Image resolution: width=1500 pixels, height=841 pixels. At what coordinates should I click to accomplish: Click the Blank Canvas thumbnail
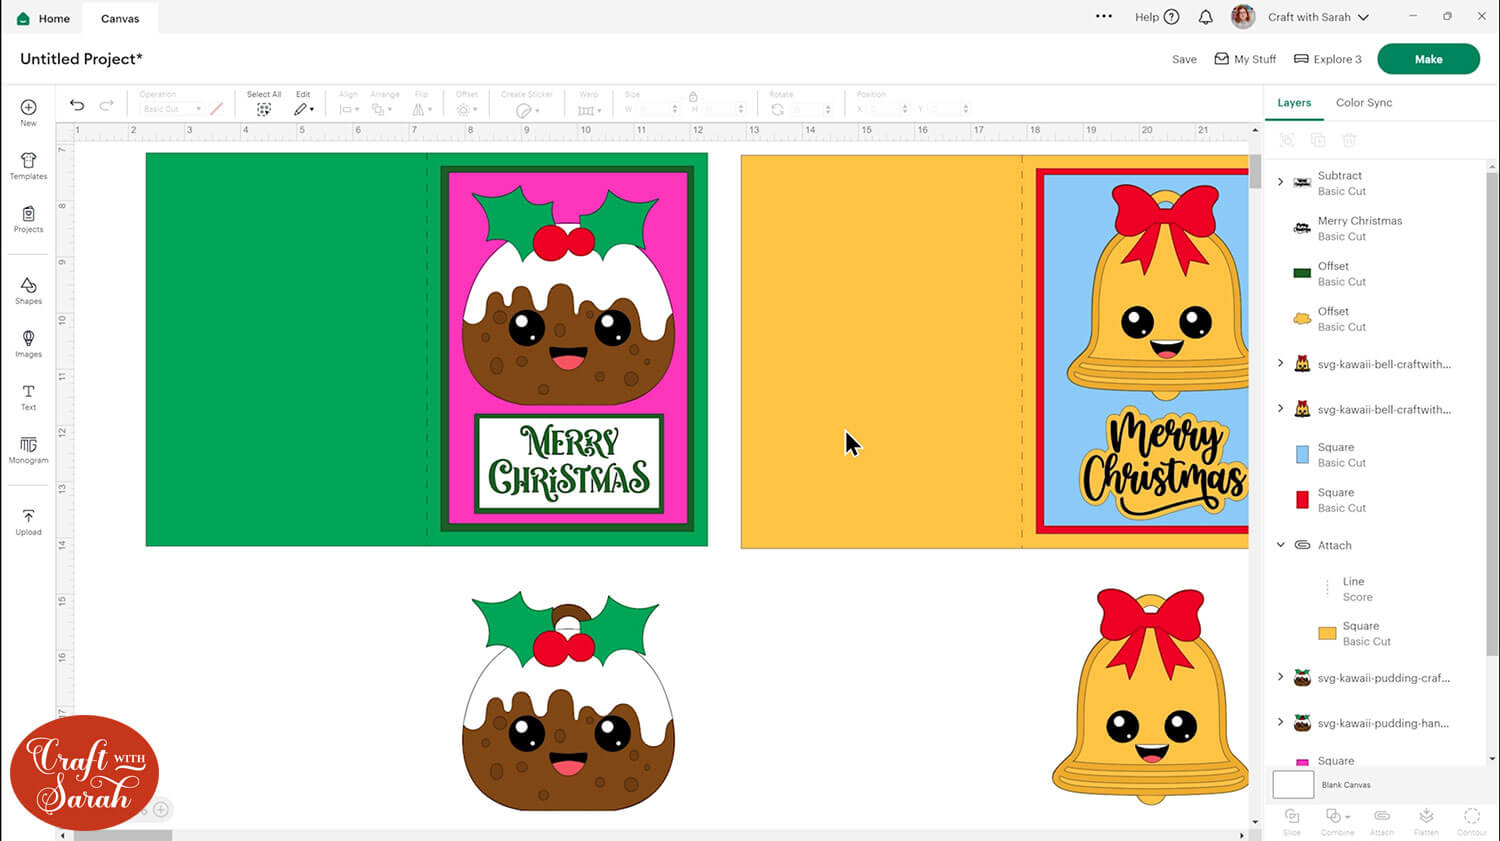click(1292, 785)
